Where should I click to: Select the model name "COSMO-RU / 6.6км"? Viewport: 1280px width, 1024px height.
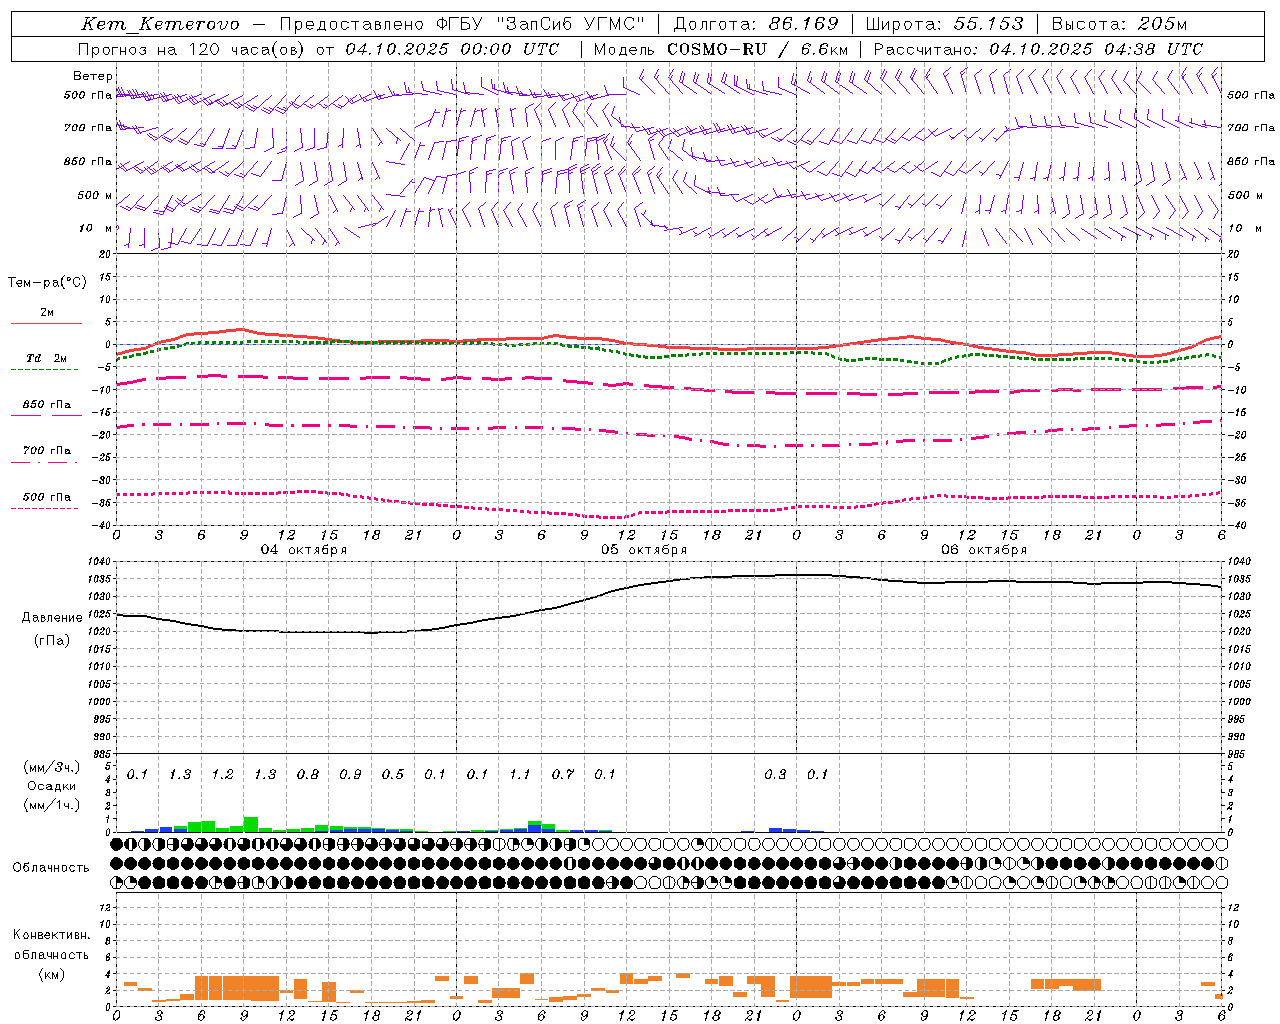758,49
